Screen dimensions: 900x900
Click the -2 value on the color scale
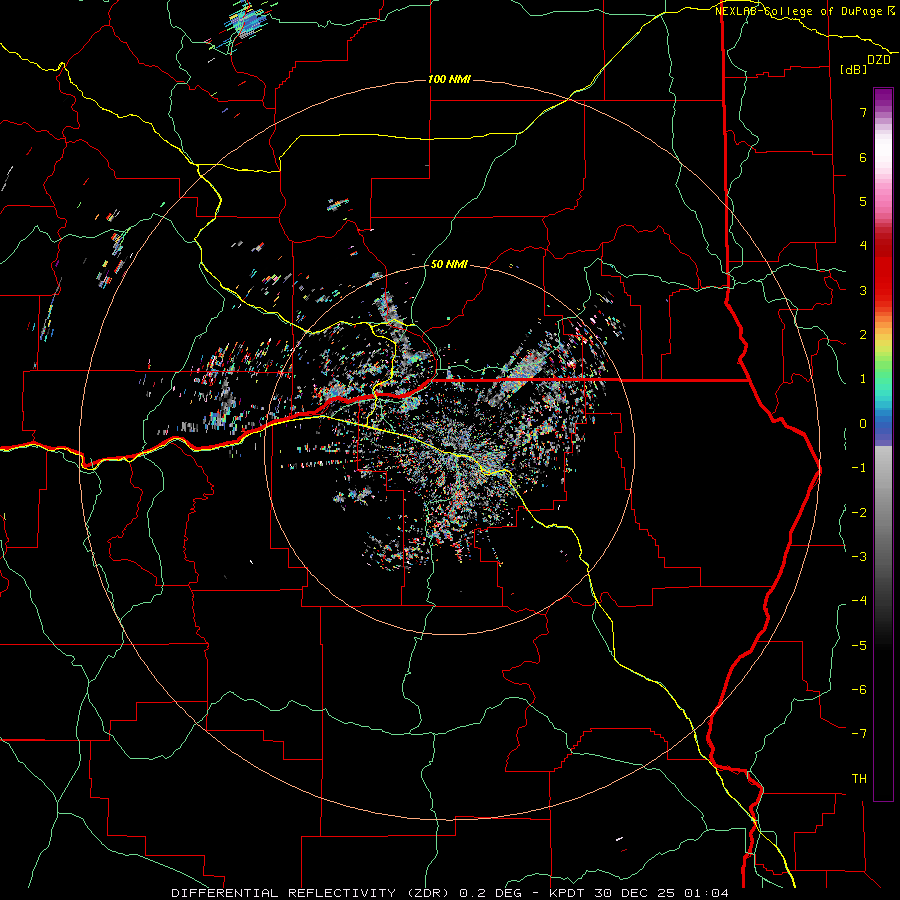[x=859, y=513]
